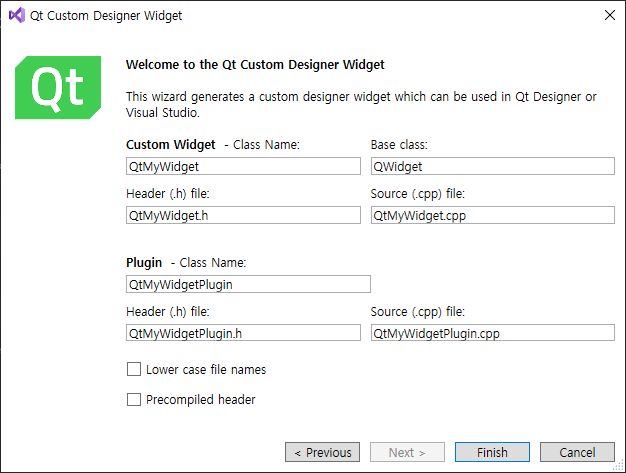Click the disabled Next button

point(407,452)
